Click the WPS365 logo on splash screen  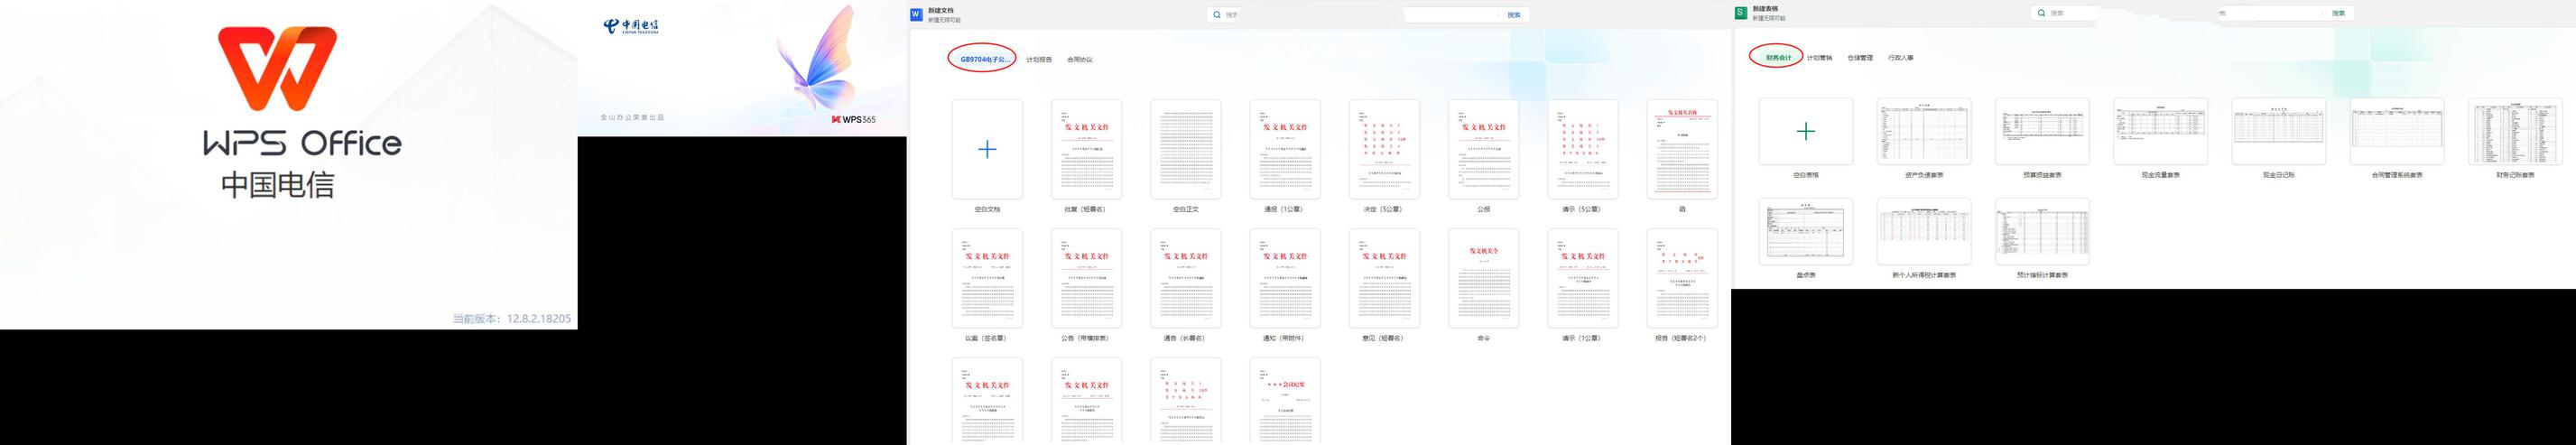853,119
